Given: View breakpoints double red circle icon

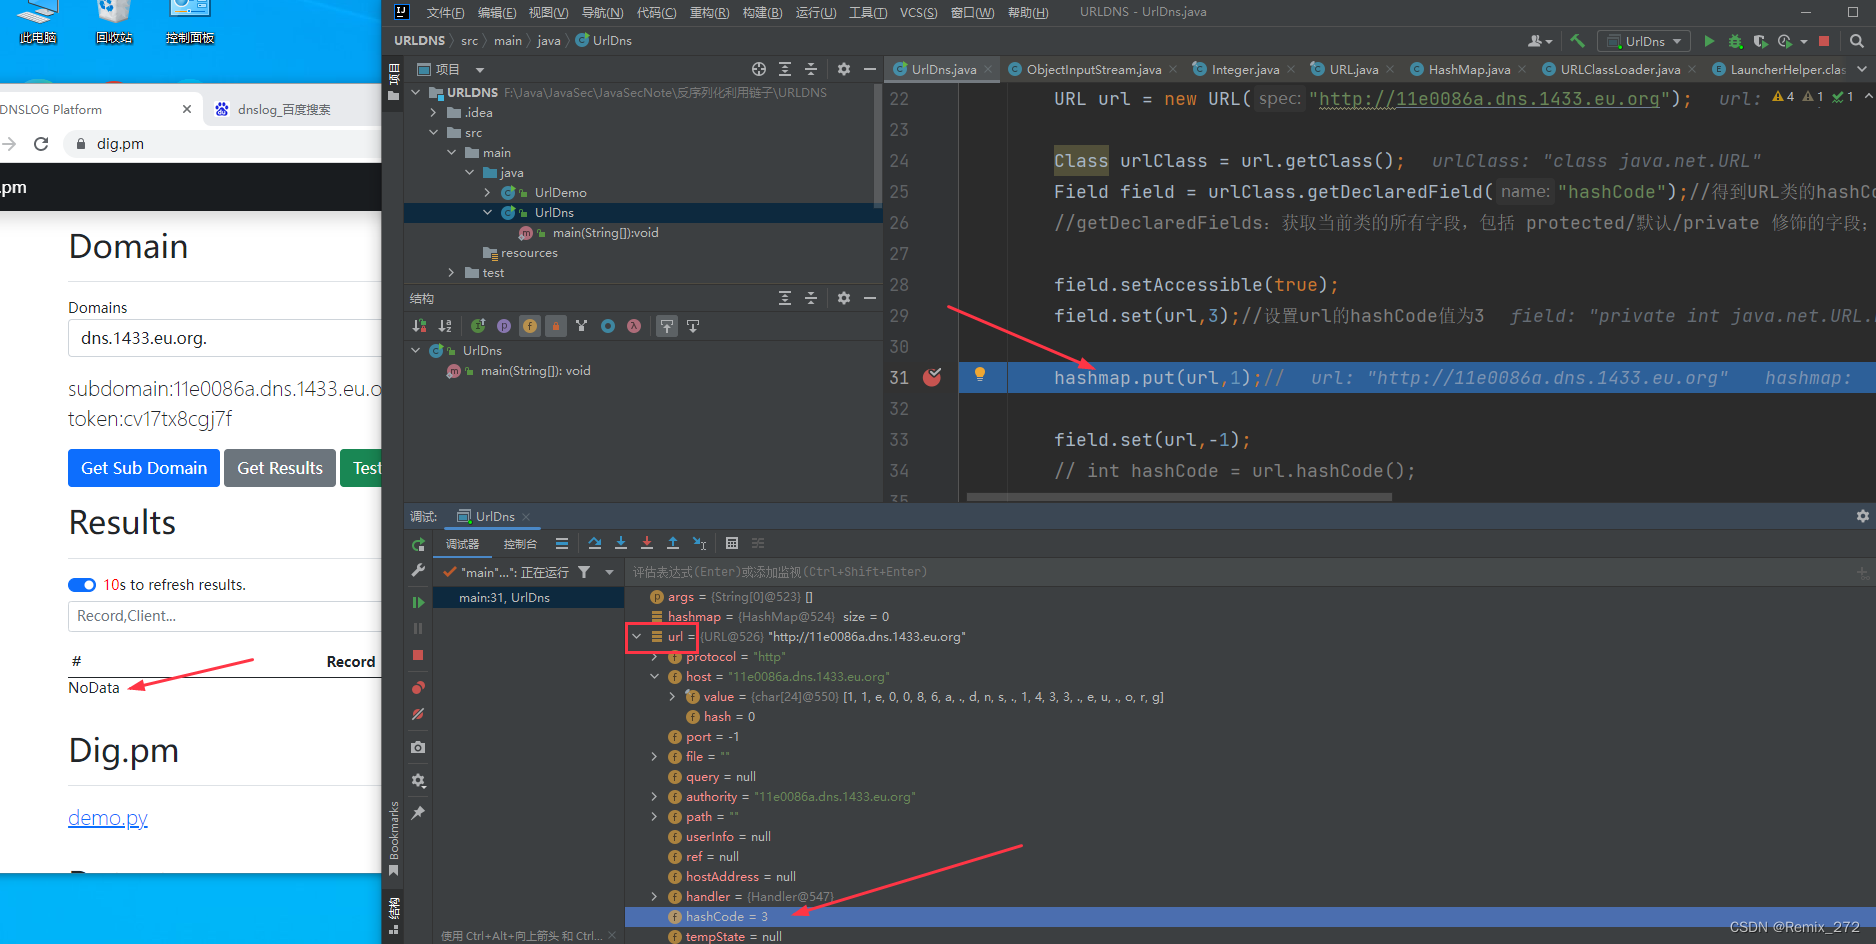Looking at the screenshot, I should tap(418, 688).
